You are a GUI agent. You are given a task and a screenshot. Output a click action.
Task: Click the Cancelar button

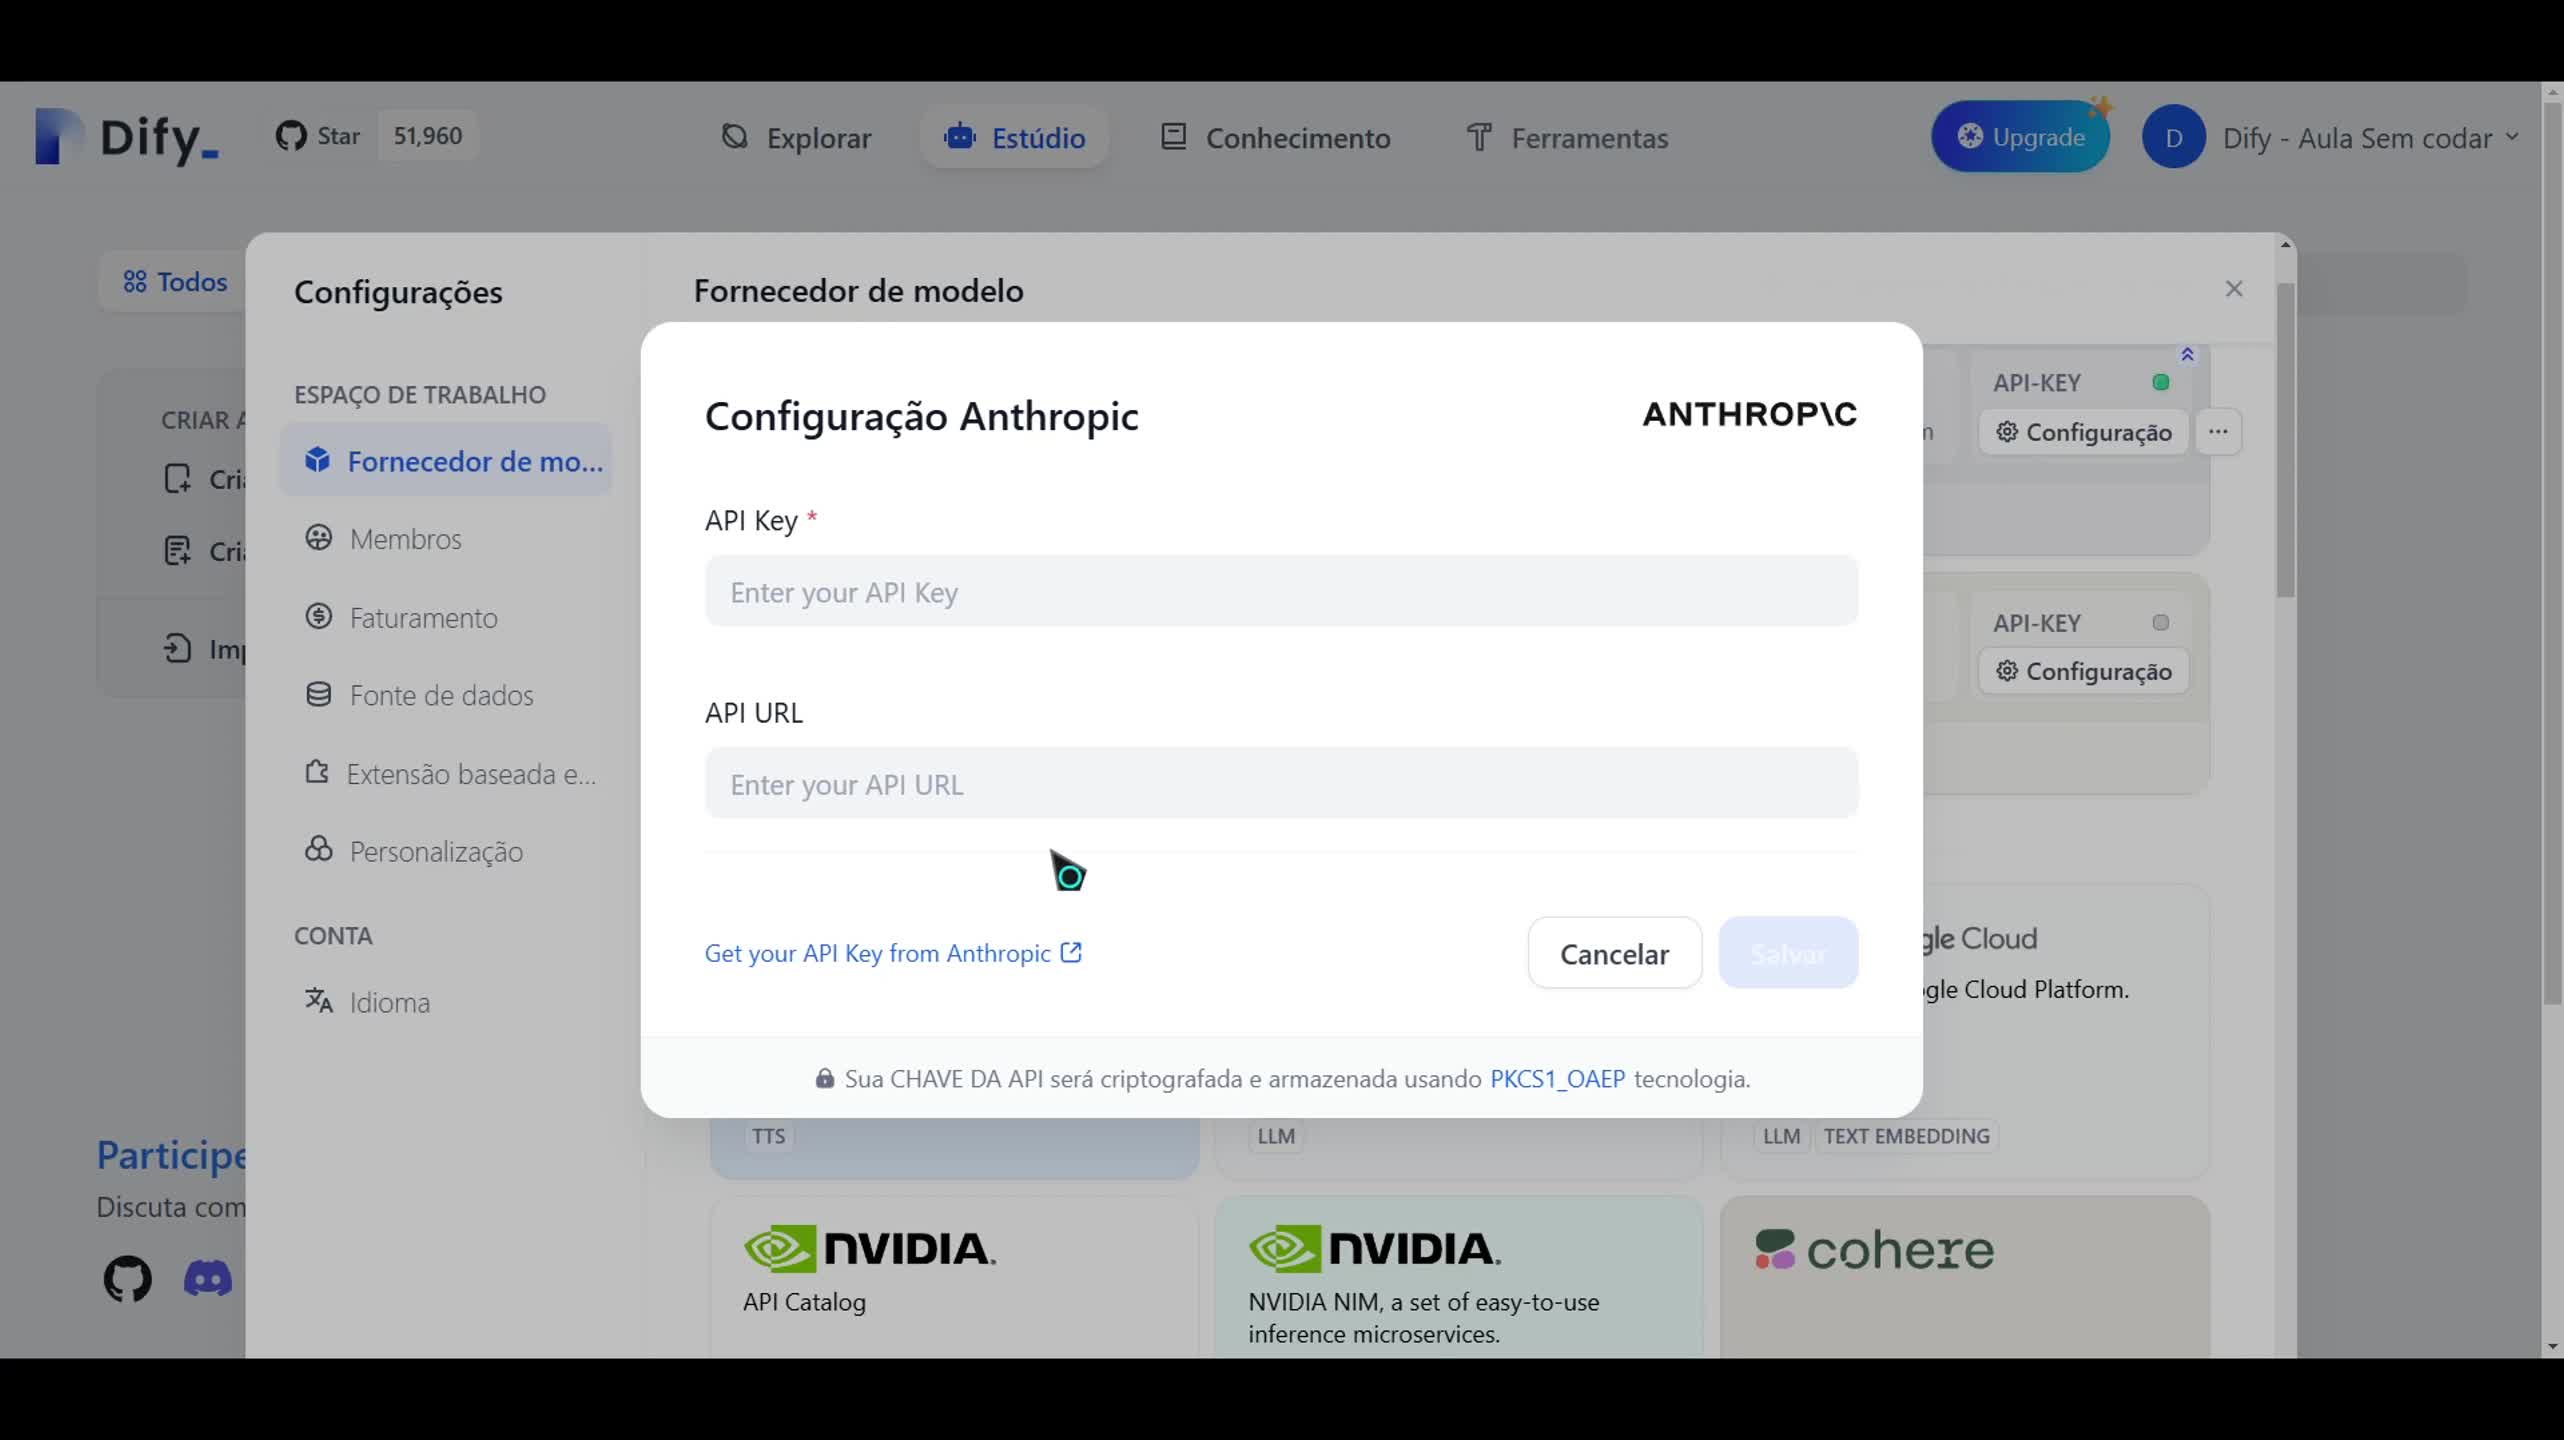point(1613,953)
